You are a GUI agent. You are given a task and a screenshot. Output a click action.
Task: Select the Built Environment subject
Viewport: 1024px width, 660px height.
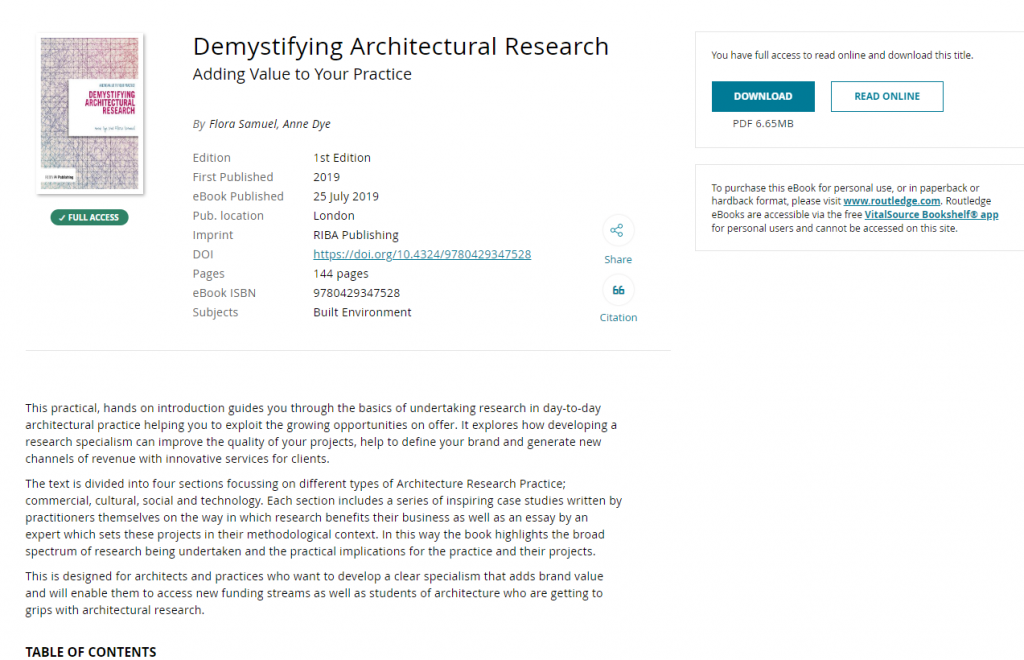click(x=362, y=312)
